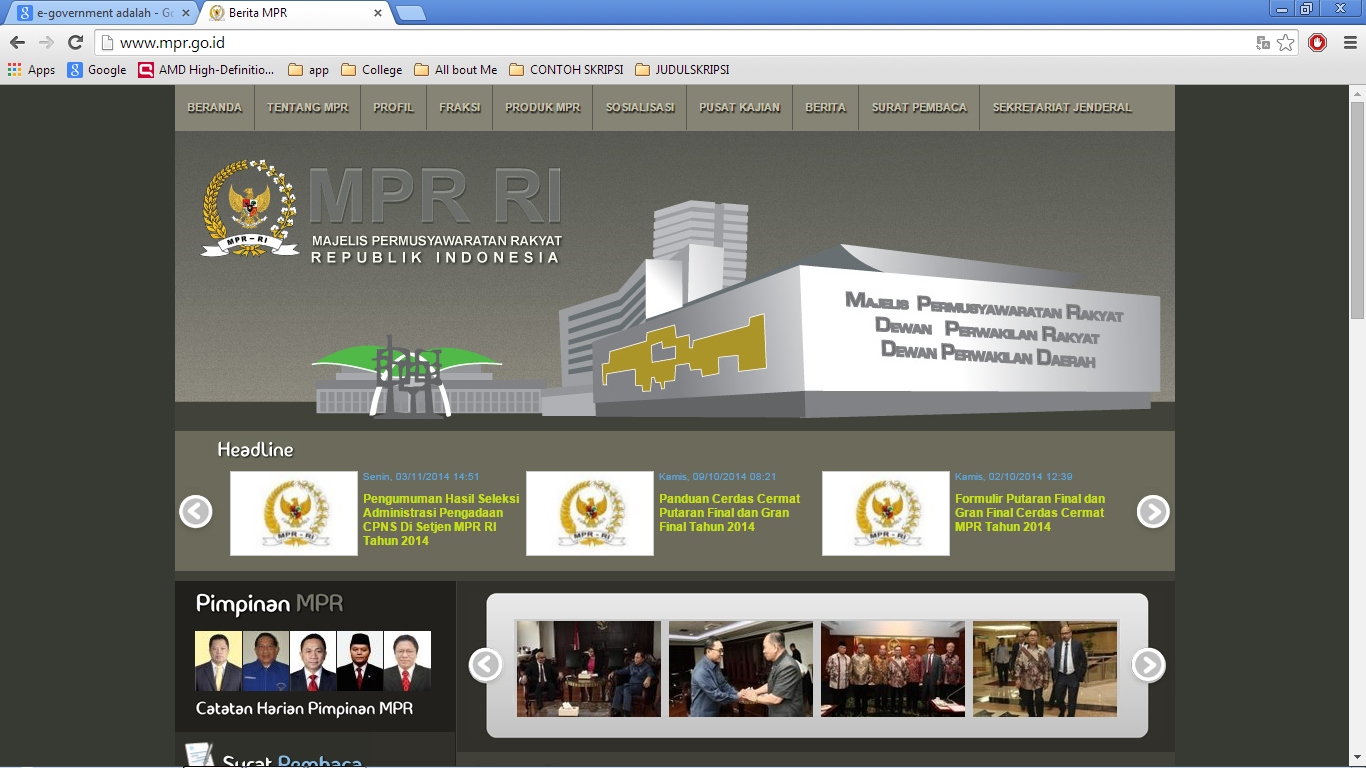This screenshot has height=768, width=1366.
Task: Open last gallery photo of people walking
Action: pos(1045,668)
